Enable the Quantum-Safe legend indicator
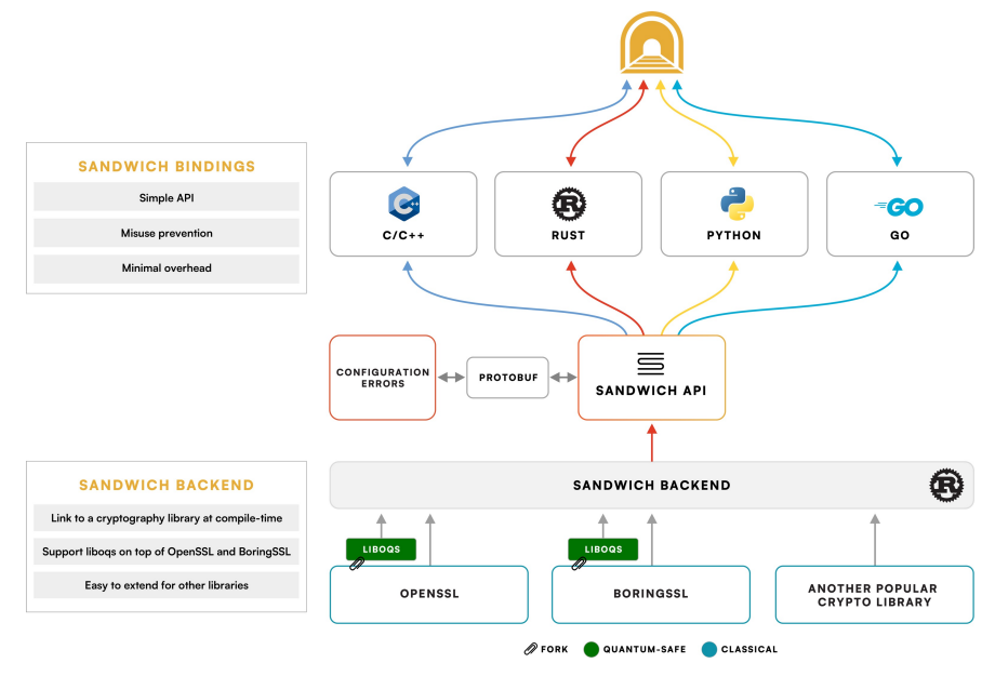Screen dimensions: 995x673 [590, 649]
